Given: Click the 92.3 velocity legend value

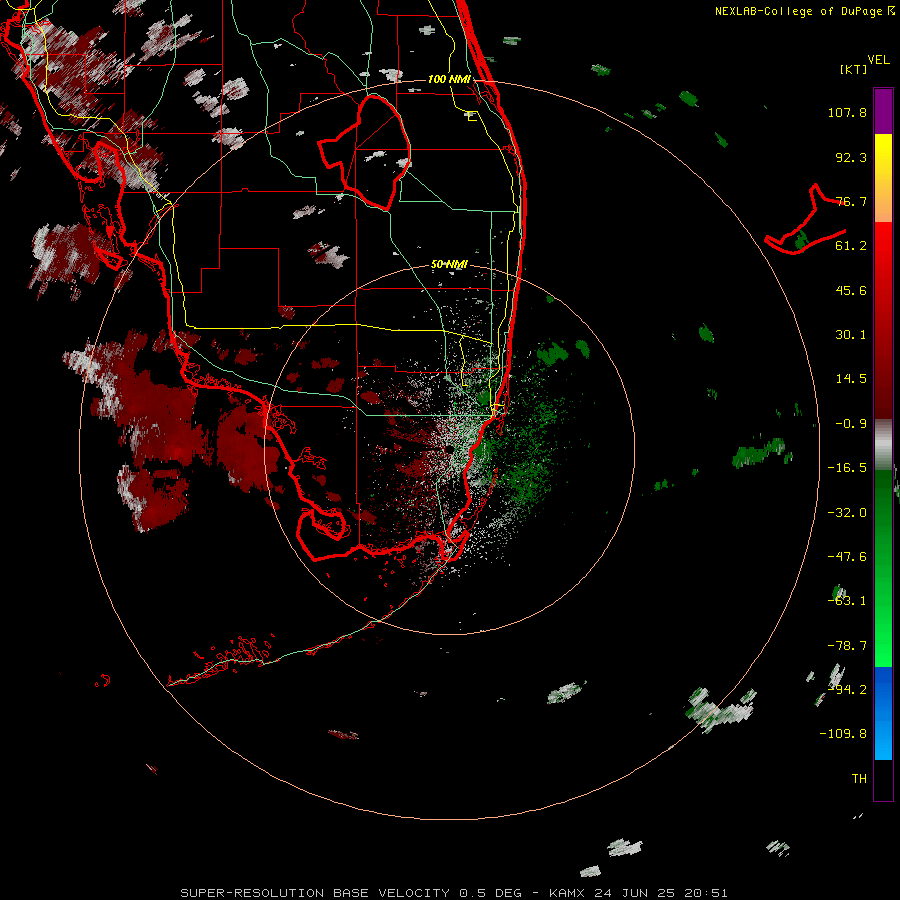Looking at the screenshot, I should pos(851,157).
